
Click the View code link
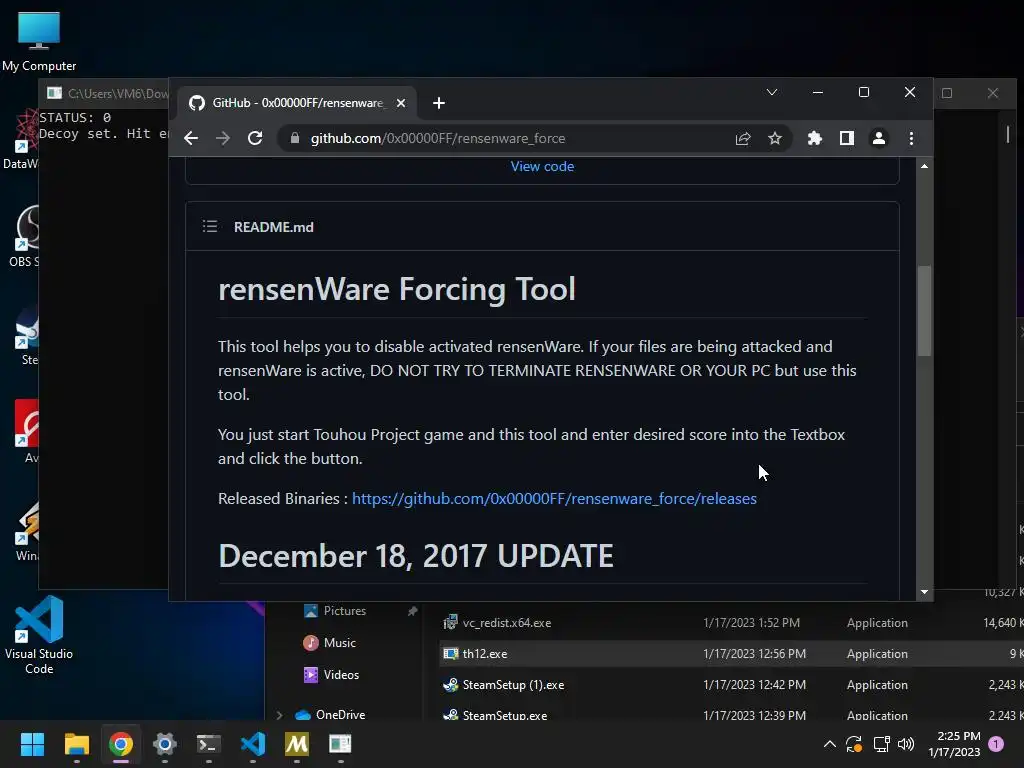(x=542, y=166)
